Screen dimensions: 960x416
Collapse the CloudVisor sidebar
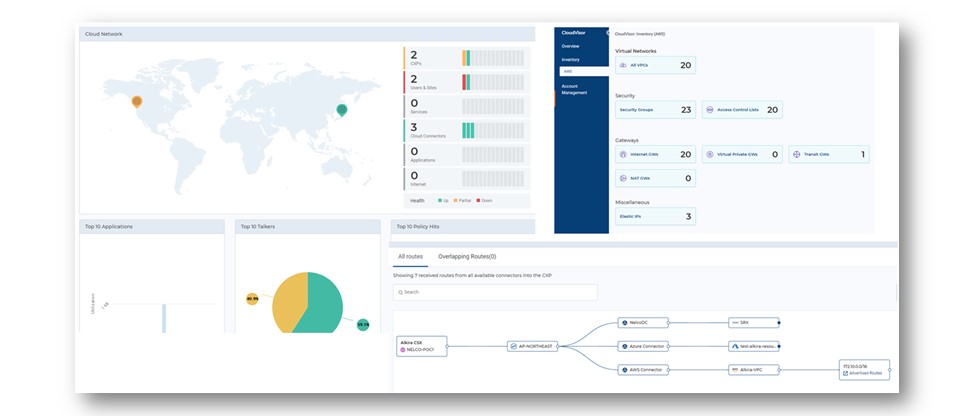(604, 33)
